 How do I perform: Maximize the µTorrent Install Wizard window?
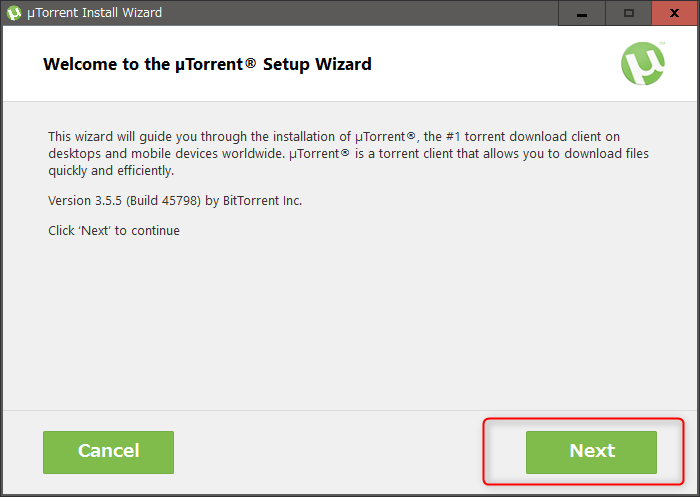click(629, 13)
